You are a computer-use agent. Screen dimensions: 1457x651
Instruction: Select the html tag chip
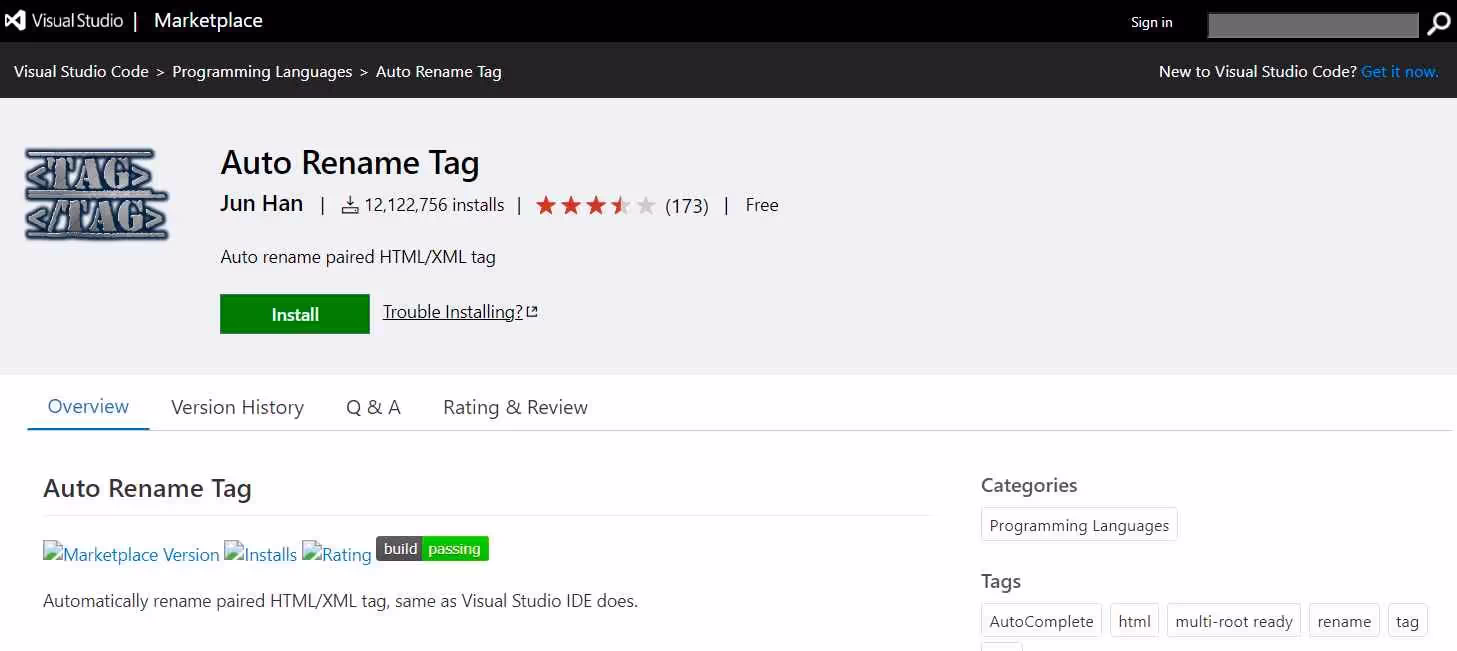pyautogui.click(x=1134, y=621)
